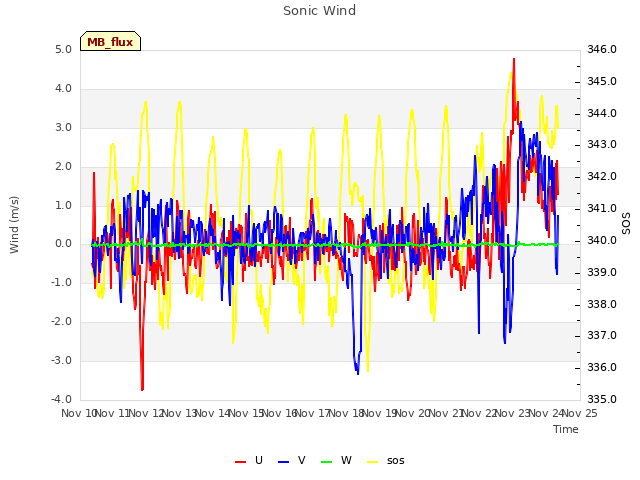Click the blue V legend swatch
Viewport: 640px width, 480px height.
point(283,462)
